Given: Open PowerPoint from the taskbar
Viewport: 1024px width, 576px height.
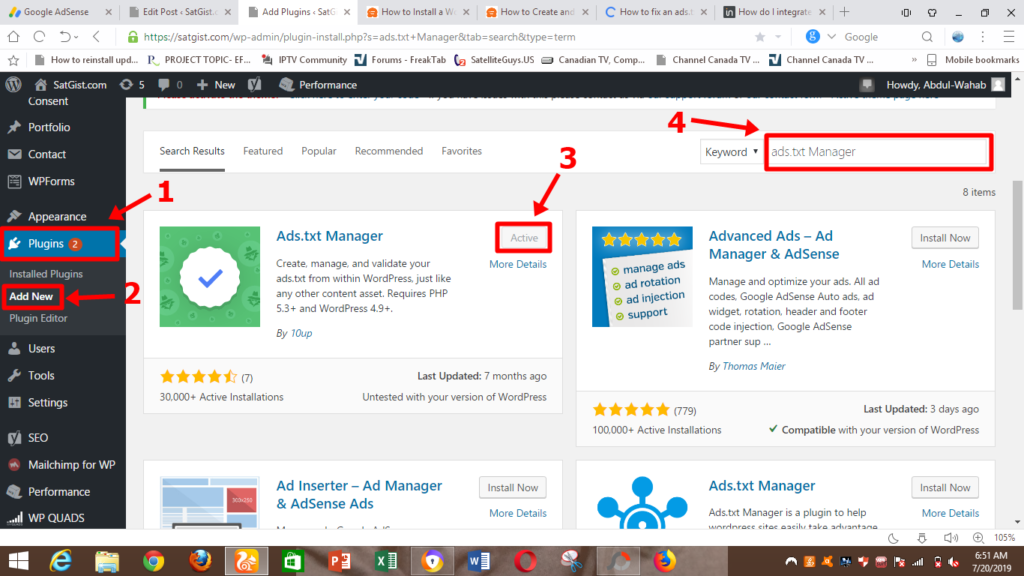Looking at the screenshot, I should (x=339, y=561).
